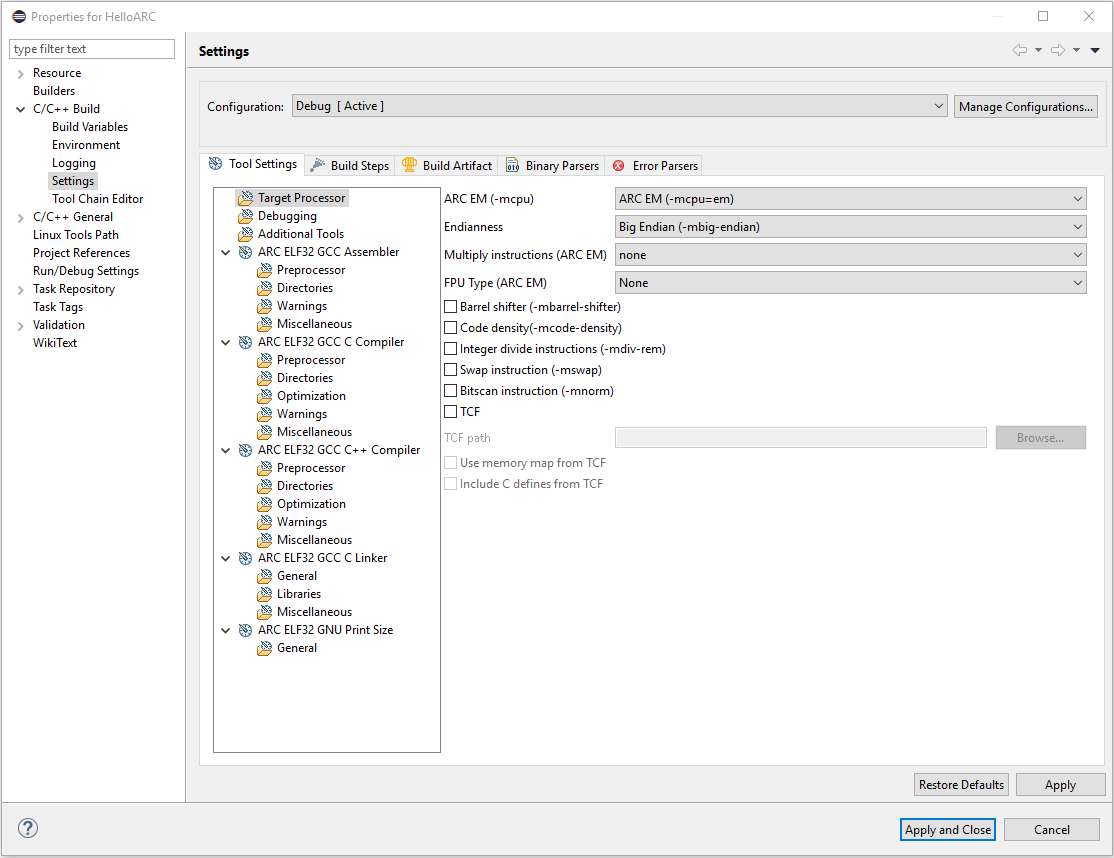Collapse the C/C++ Build tree node
Viewport: 1114px width, 858px height.
[x=21, y=109]
